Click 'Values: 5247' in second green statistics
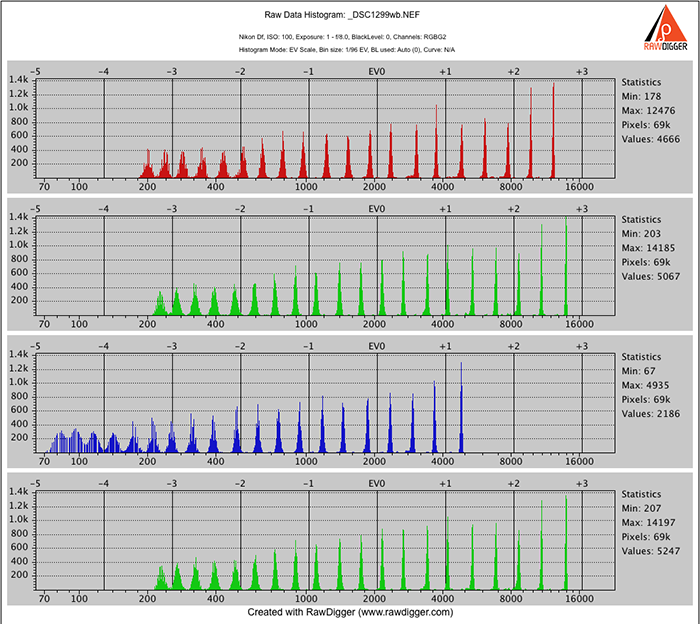Viewport: 700px width, 624px height. point(650,551)
